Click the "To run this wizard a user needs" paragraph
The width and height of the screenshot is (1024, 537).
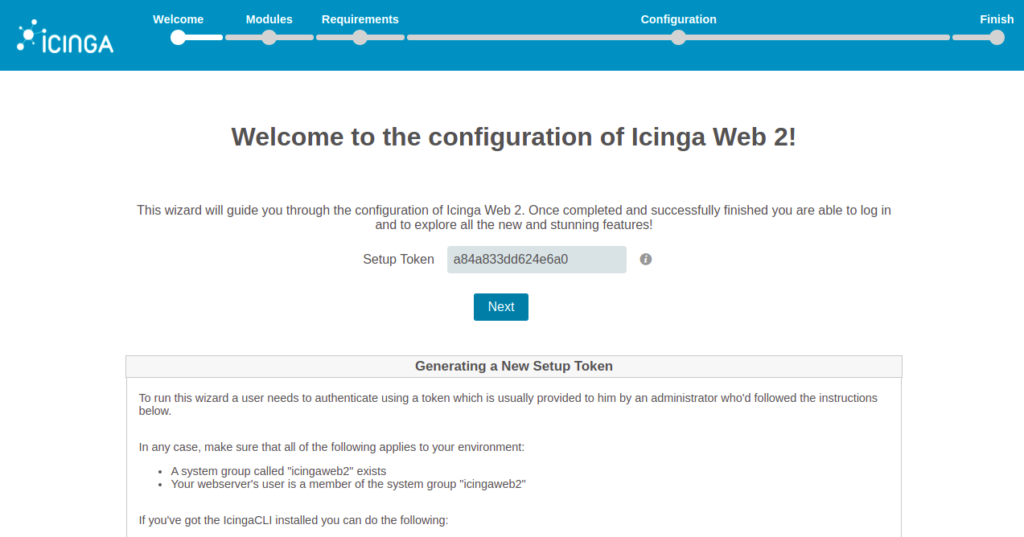tap(508, 404)
